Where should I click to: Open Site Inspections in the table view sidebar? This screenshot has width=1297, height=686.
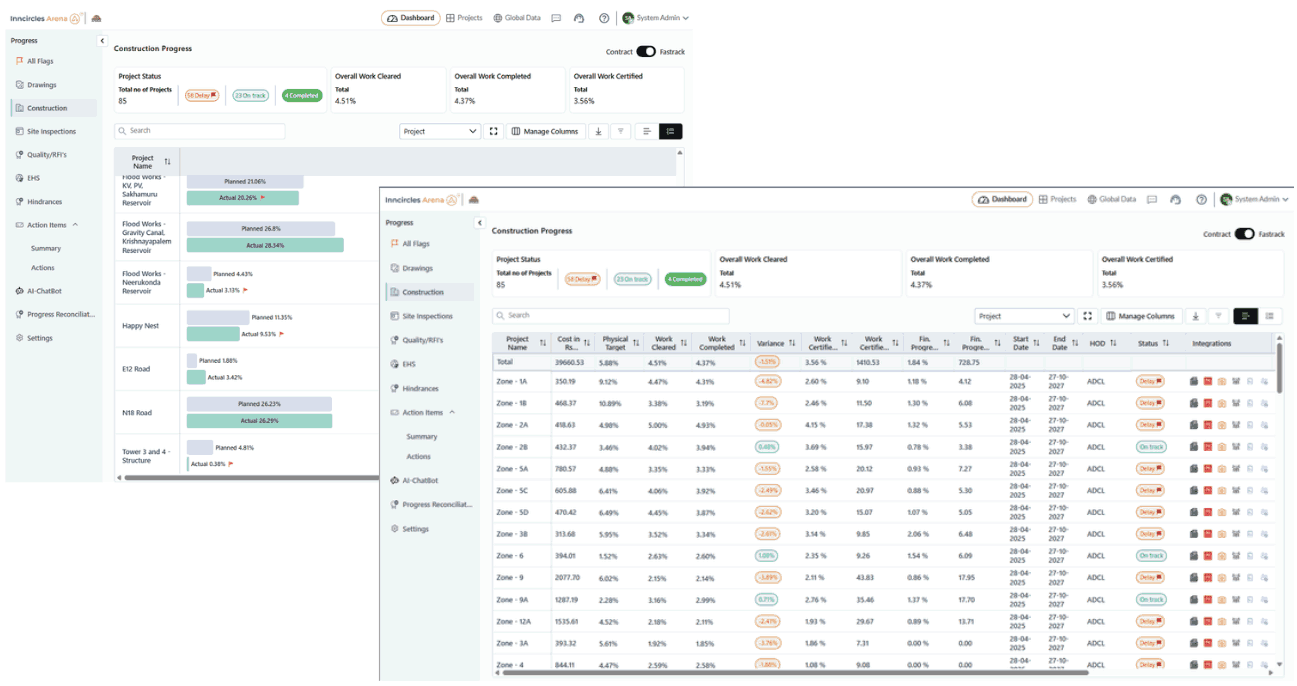coord(427,316)
